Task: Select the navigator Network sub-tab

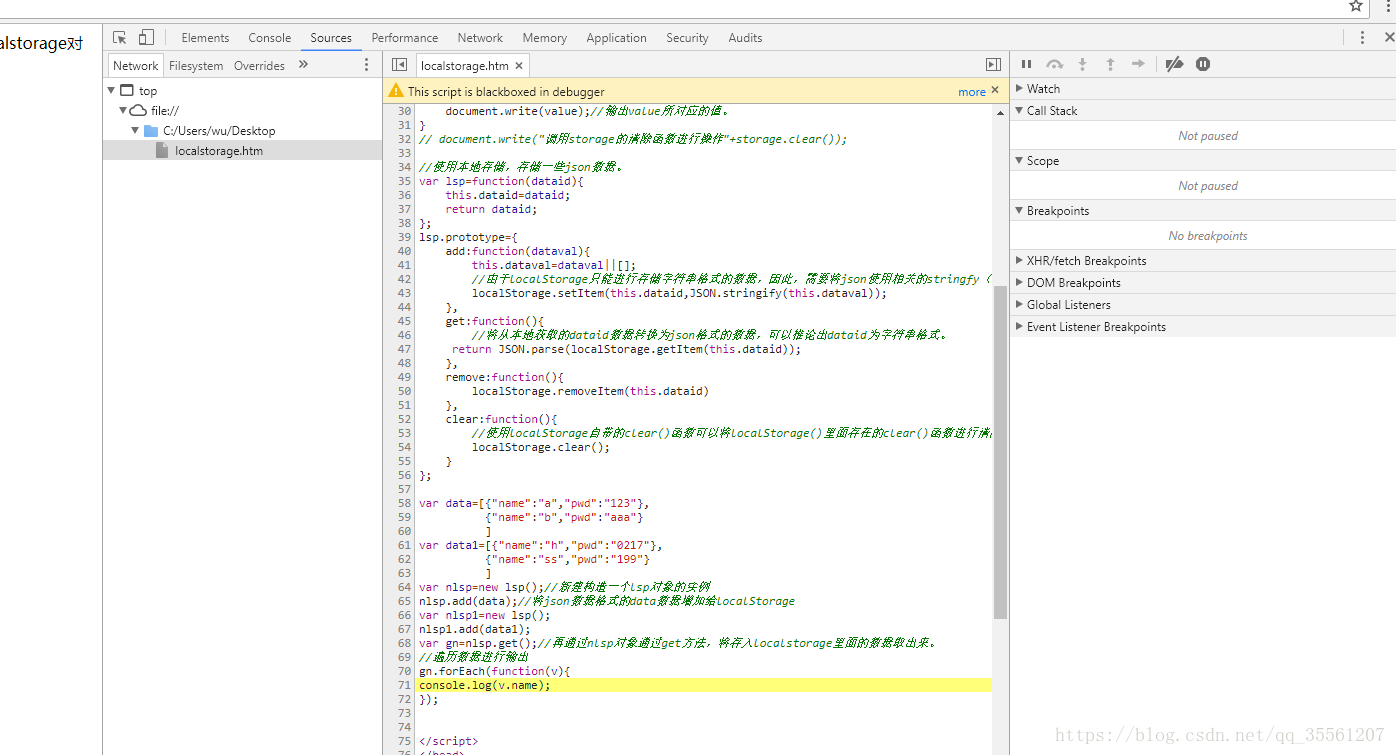Action: click(135, 66)
